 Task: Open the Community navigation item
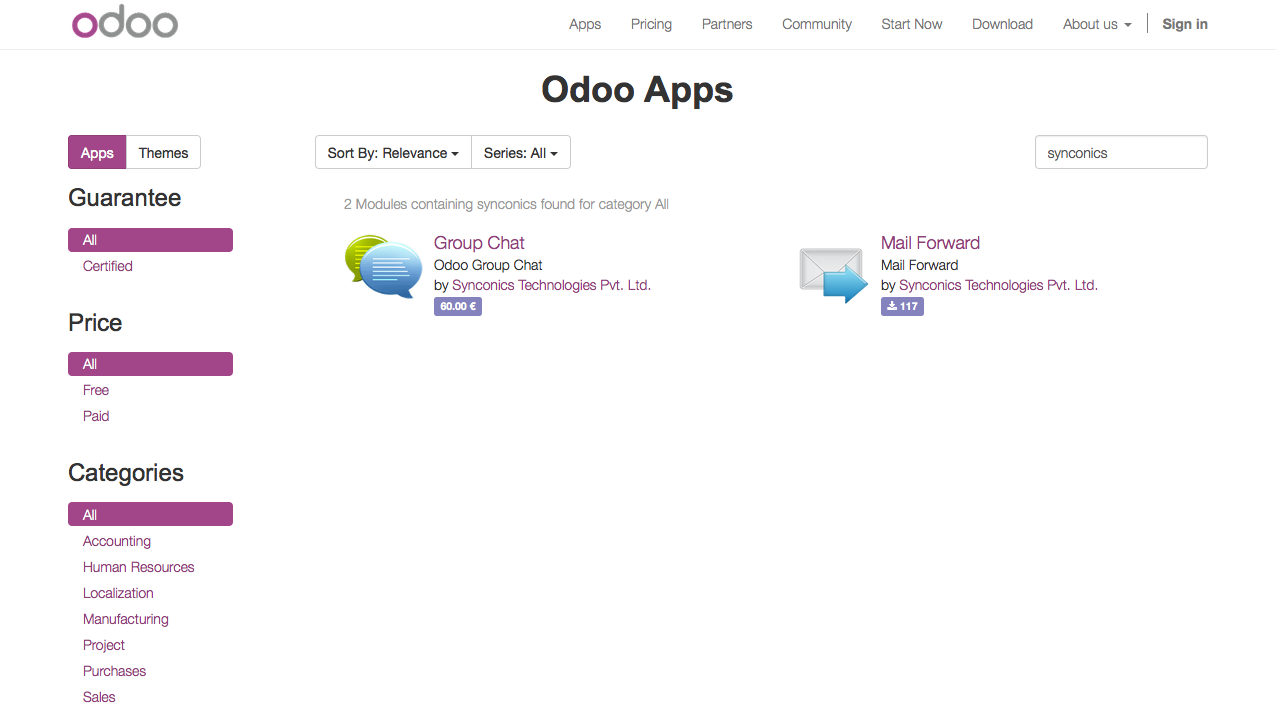coord(817,24)
